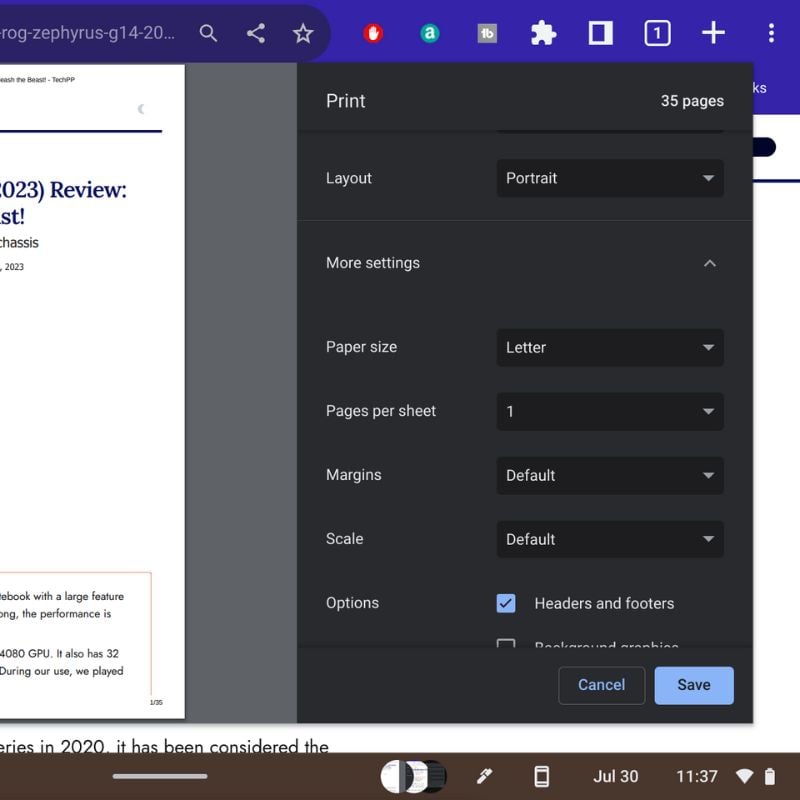Click the teal circular extension icon
800x800 pixels.
[x=428, y=32]
